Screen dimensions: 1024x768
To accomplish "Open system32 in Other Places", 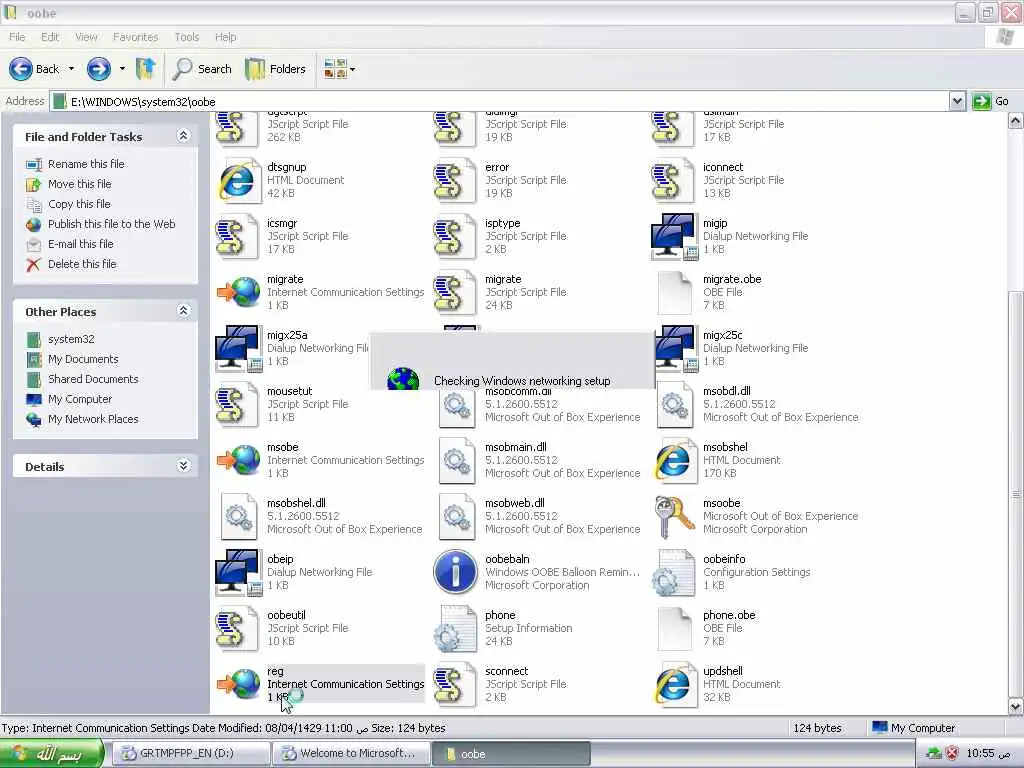I will point(71,339).
